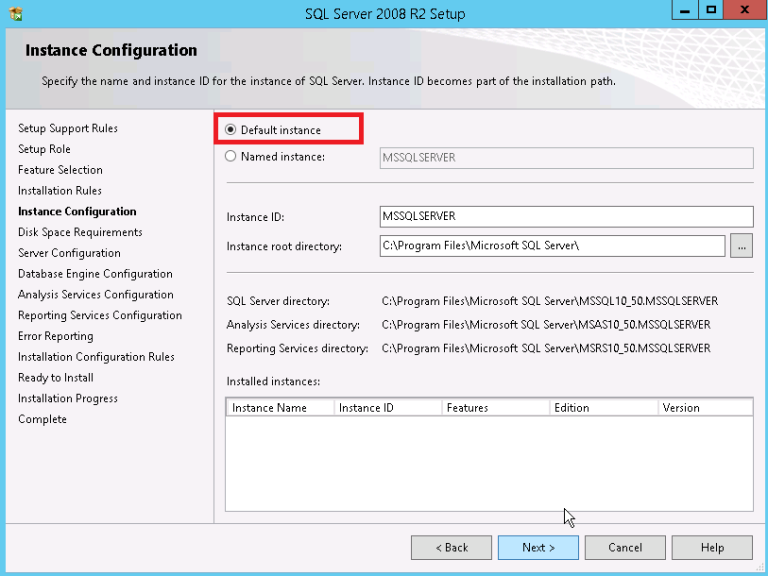Click the SQL Server setup title icon

16,14
